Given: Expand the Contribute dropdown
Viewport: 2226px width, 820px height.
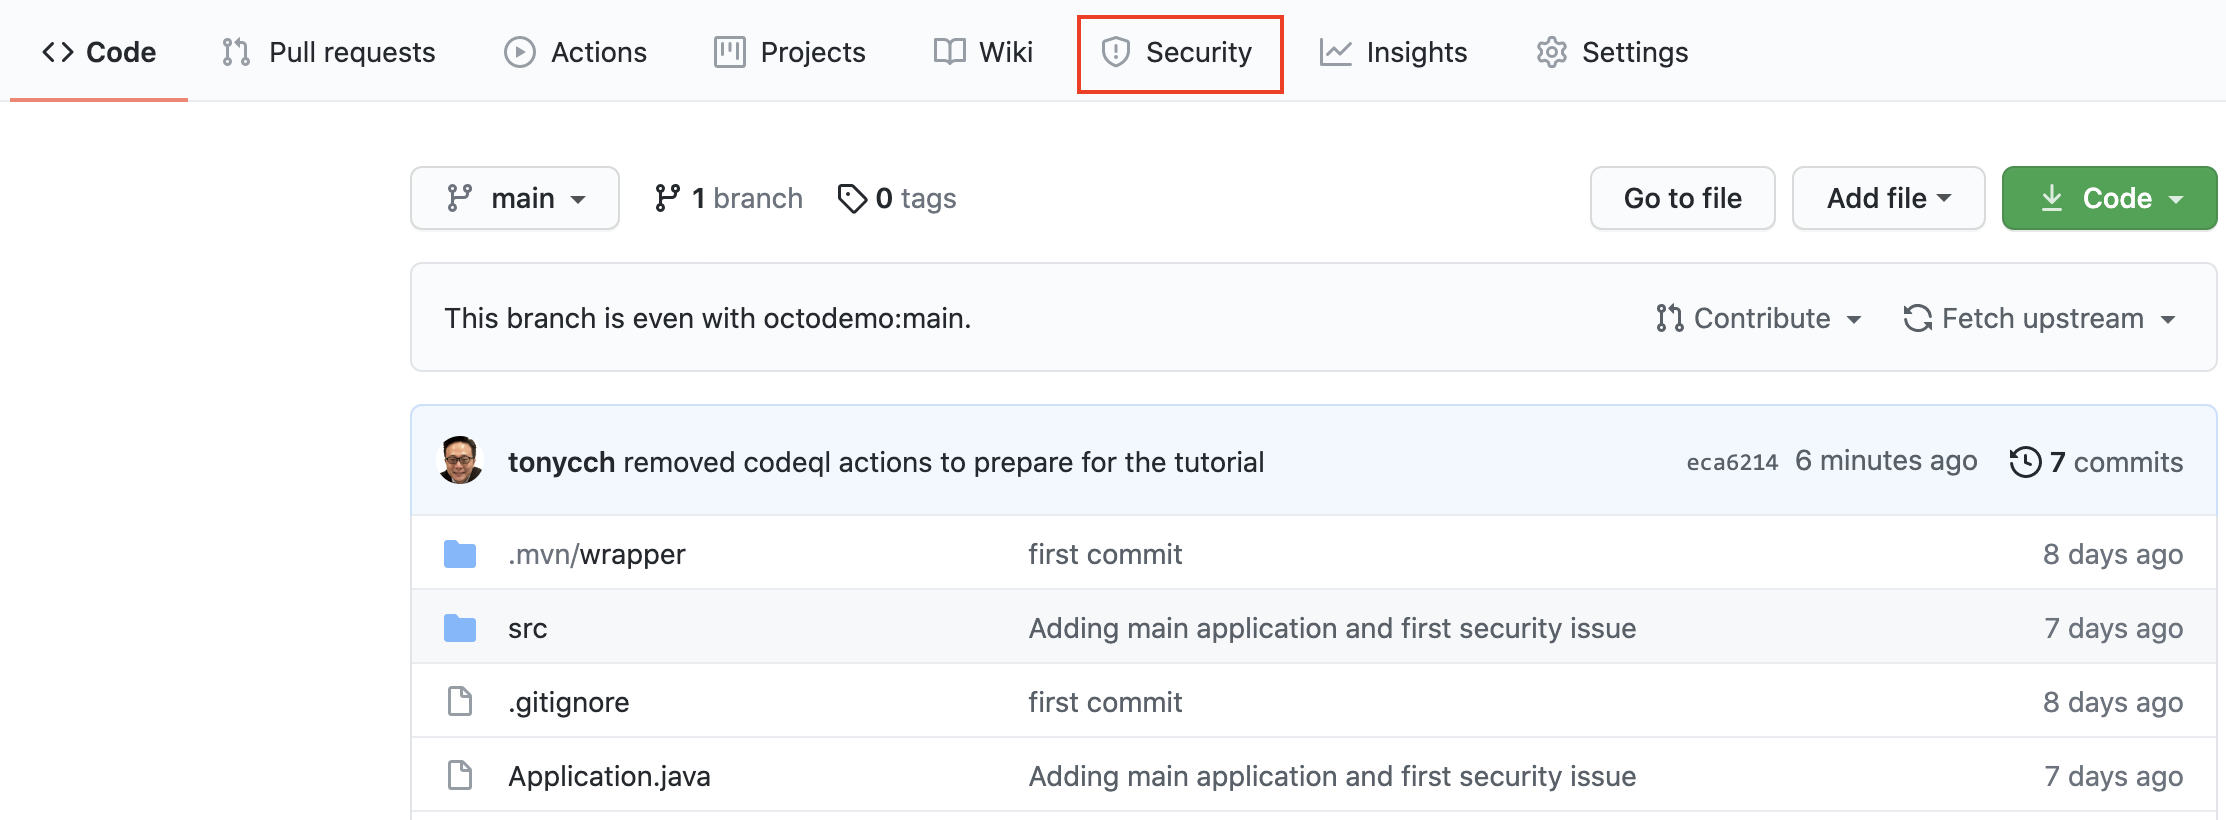Looking at the screenshot, I should [x=1759, y=318].
